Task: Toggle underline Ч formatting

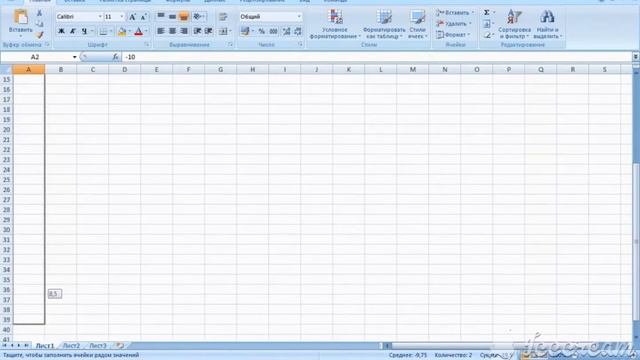Action: 84,31
